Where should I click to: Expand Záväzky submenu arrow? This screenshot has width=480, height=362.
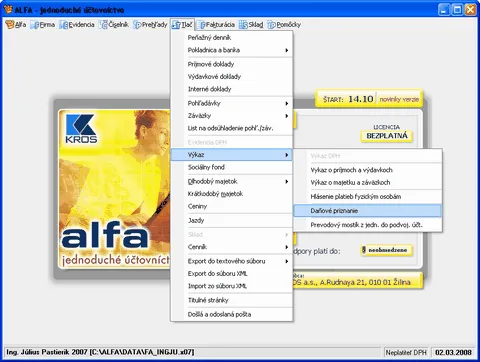pos(286,116)
